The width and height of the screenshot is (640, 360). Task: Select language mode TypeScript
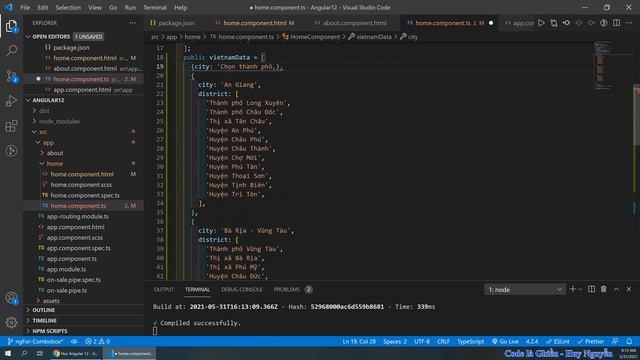click(x=470, y=341)
